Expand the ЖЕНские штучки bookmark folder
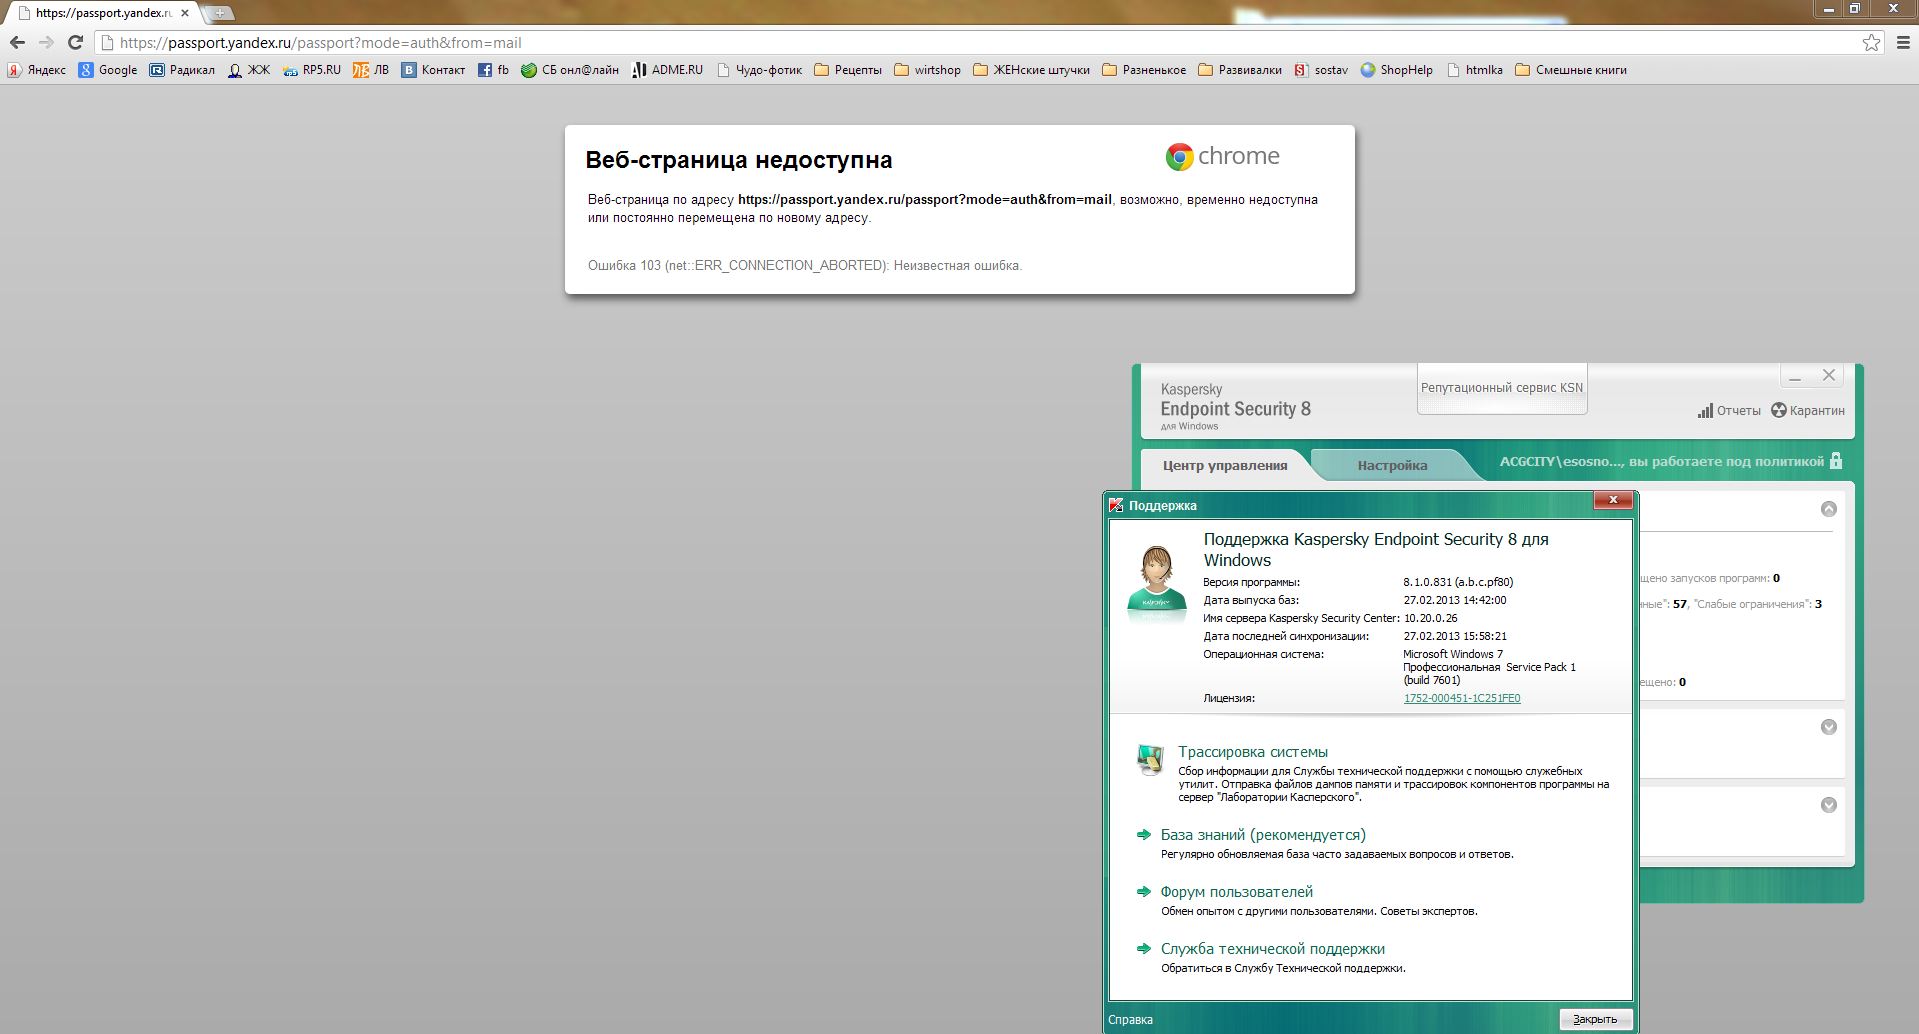This screenshot has width=1919, height=1034. click(1031, 70)
